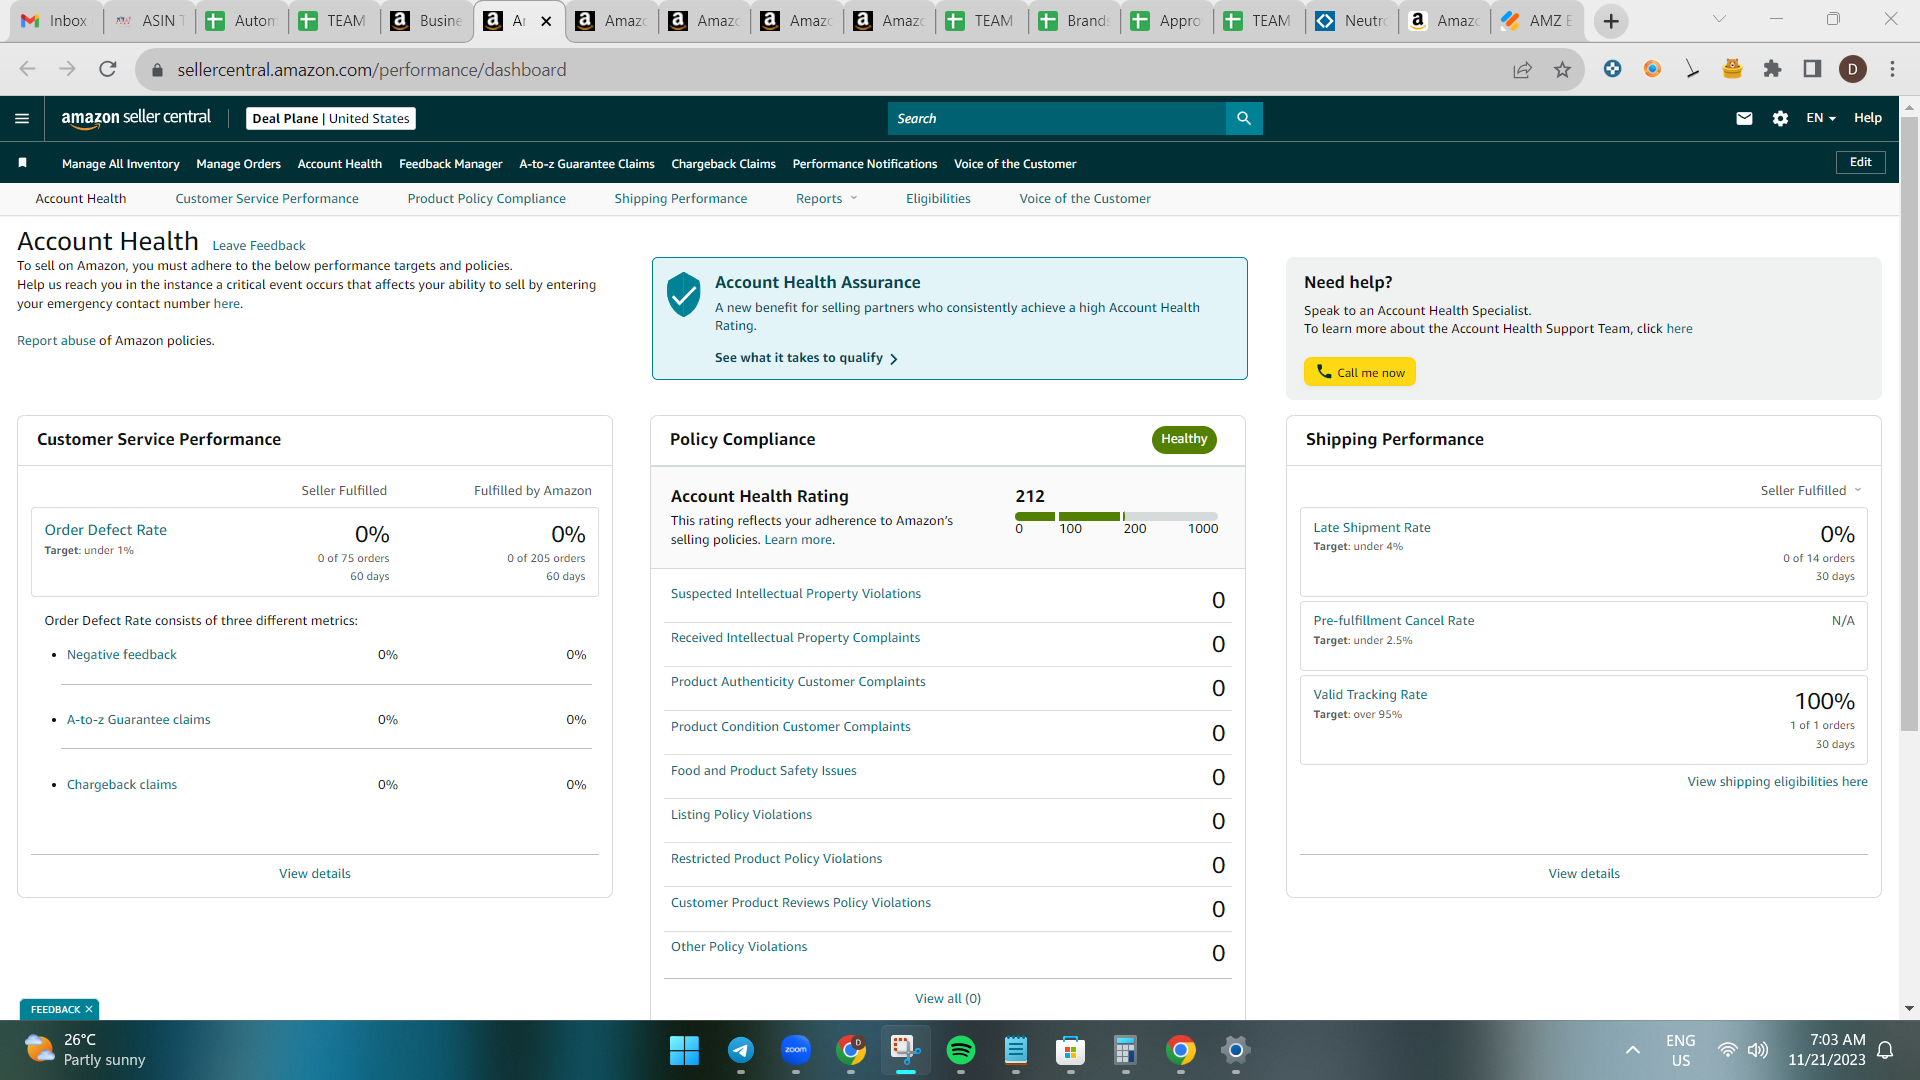Bookmark this page with the star icon
1920x1080 pixels.
point(1562,69)
